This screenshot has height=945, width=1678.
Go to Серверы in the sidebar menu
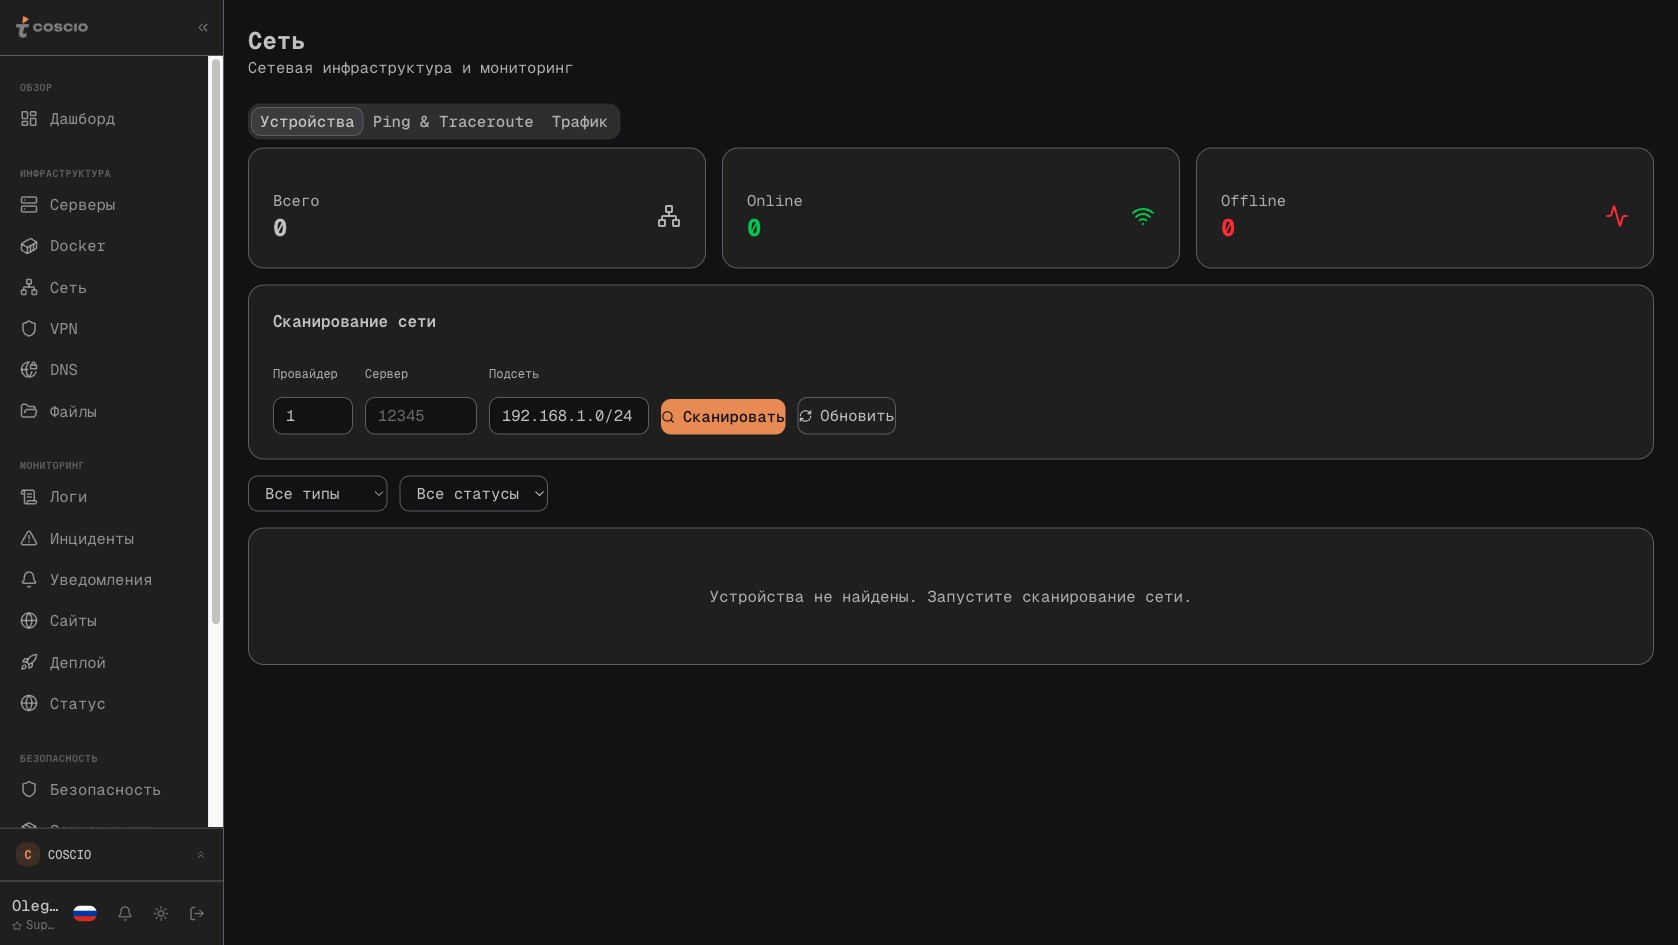tap(83, 205)
